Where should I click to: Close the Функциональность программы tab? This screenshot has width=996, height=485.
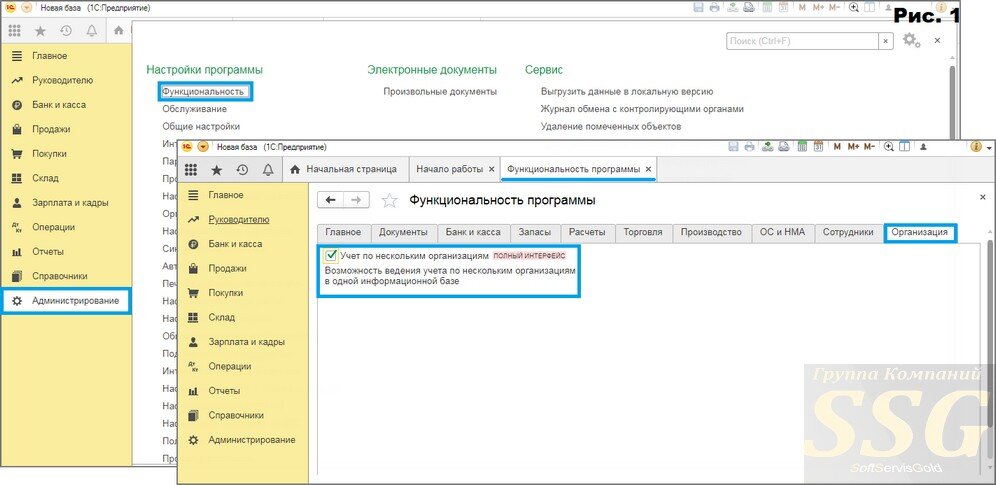click(648, 169)
